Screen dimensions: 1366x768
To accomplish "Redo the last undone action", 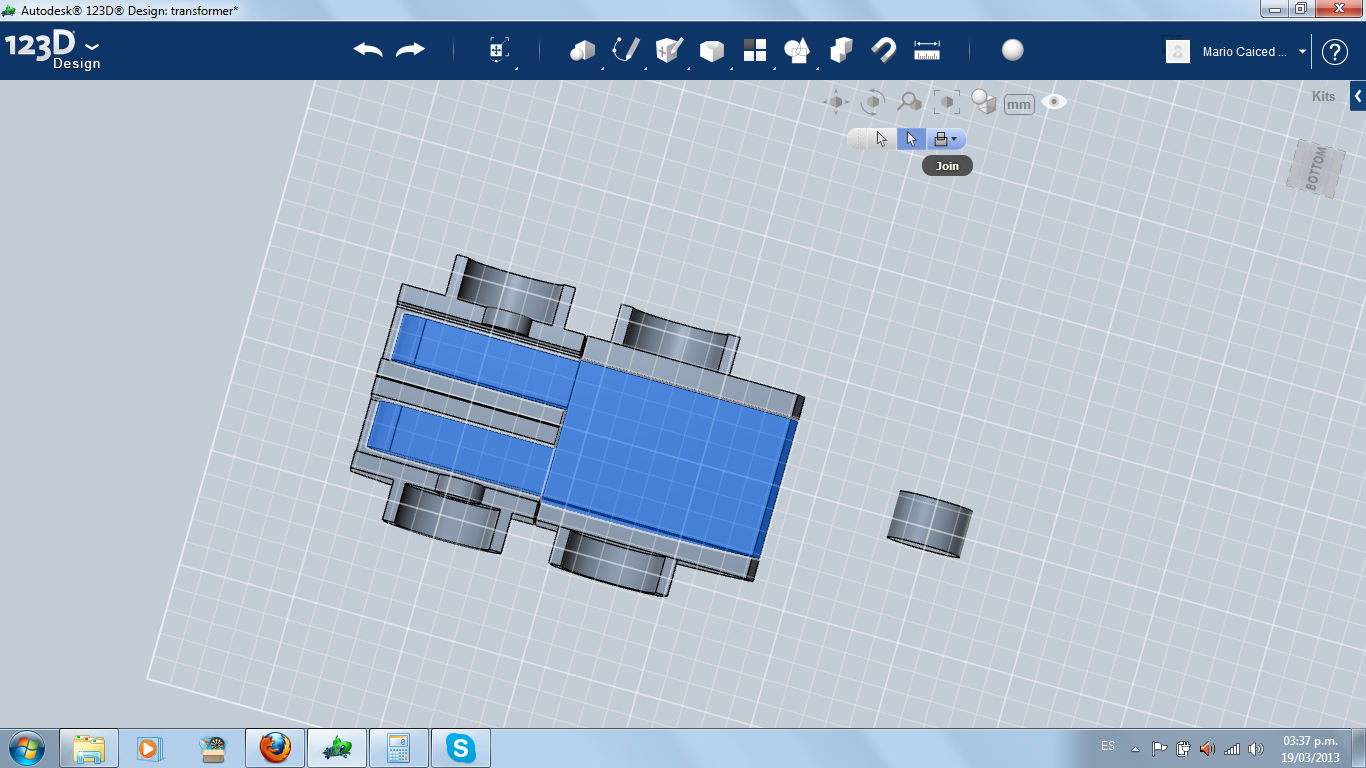I will (410, 50).
